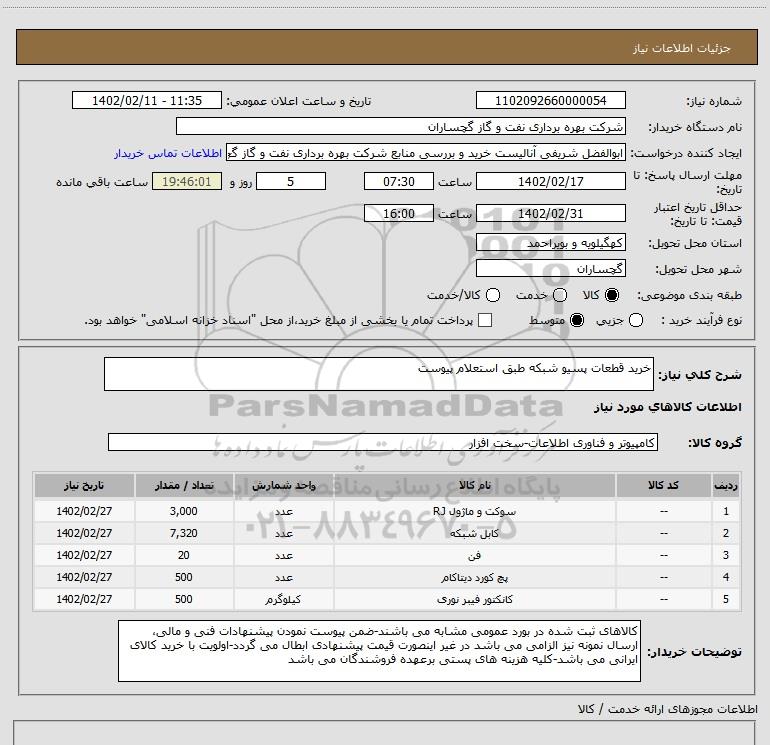Click the item name فن
The width and height of the screenshot is (770, 745).
click(474, 555)
